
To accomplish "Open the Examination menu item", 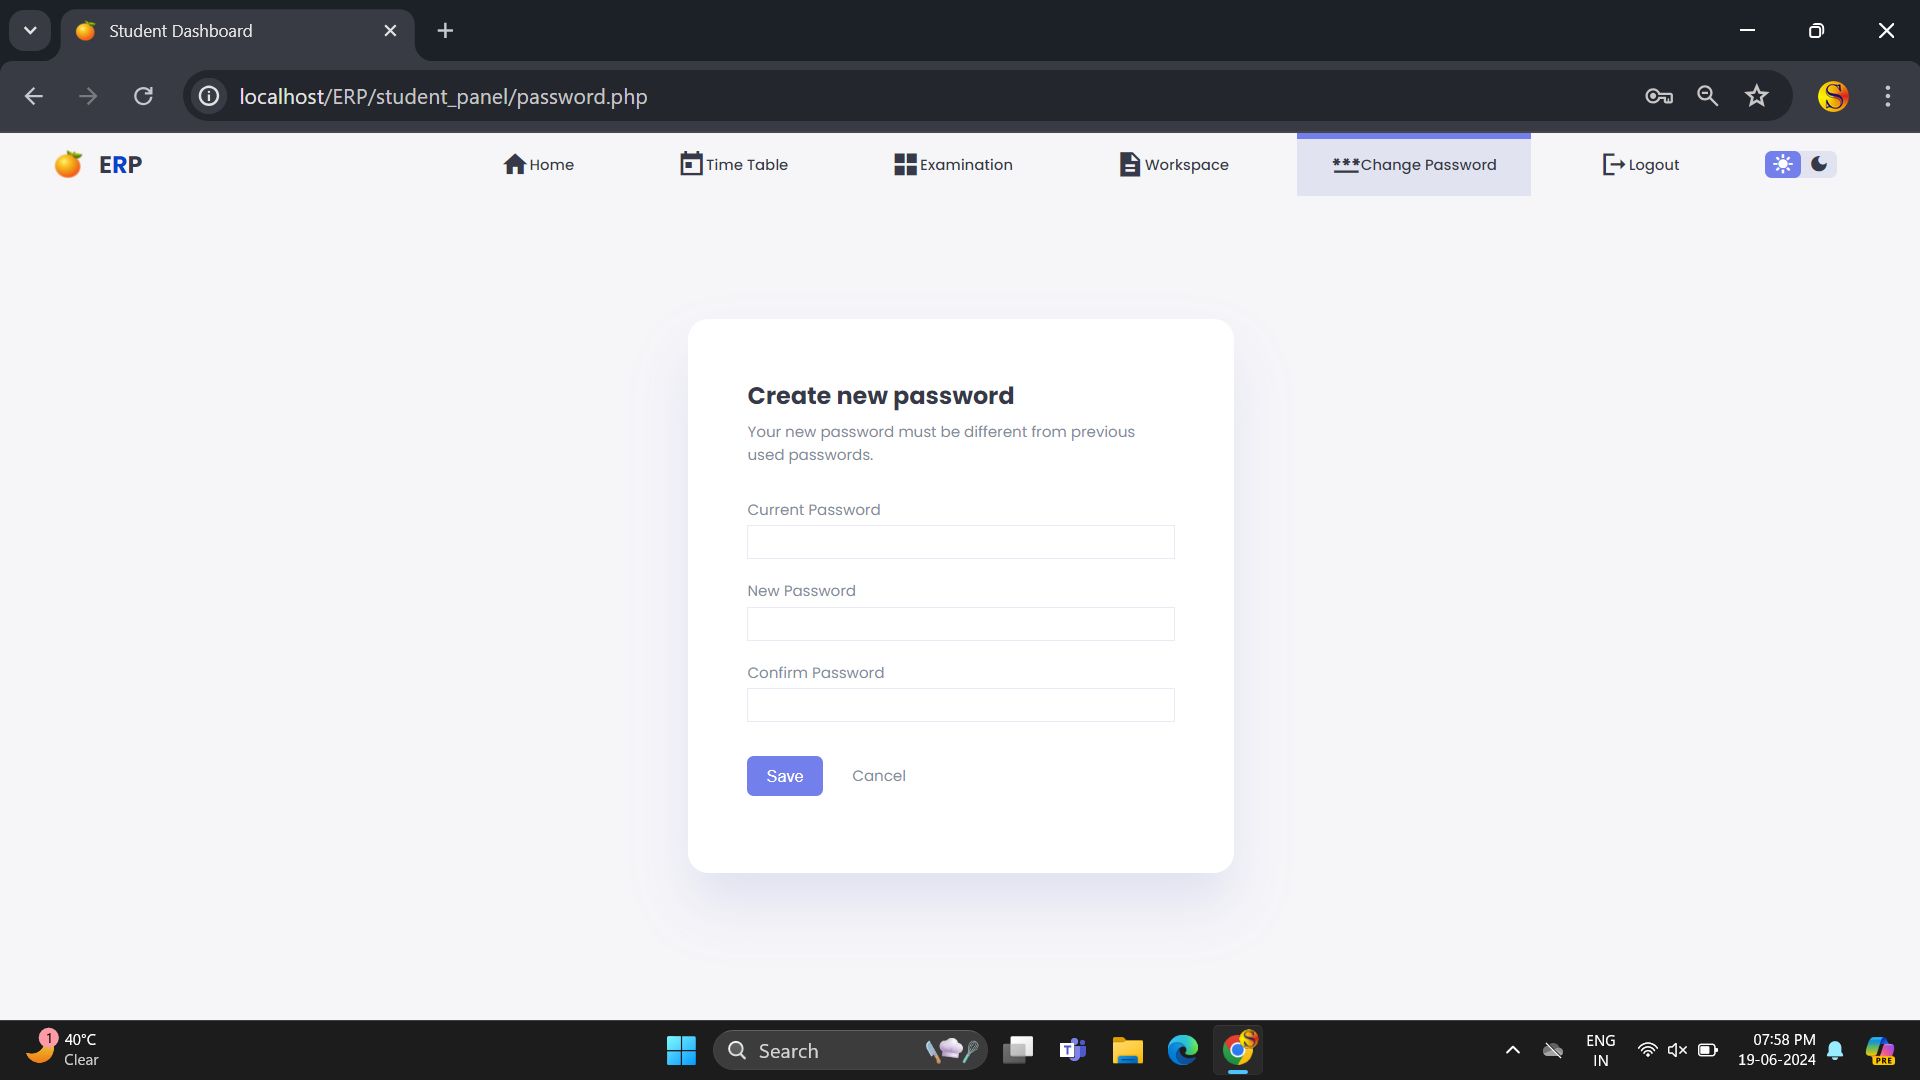I will click(x=953, y=165).
